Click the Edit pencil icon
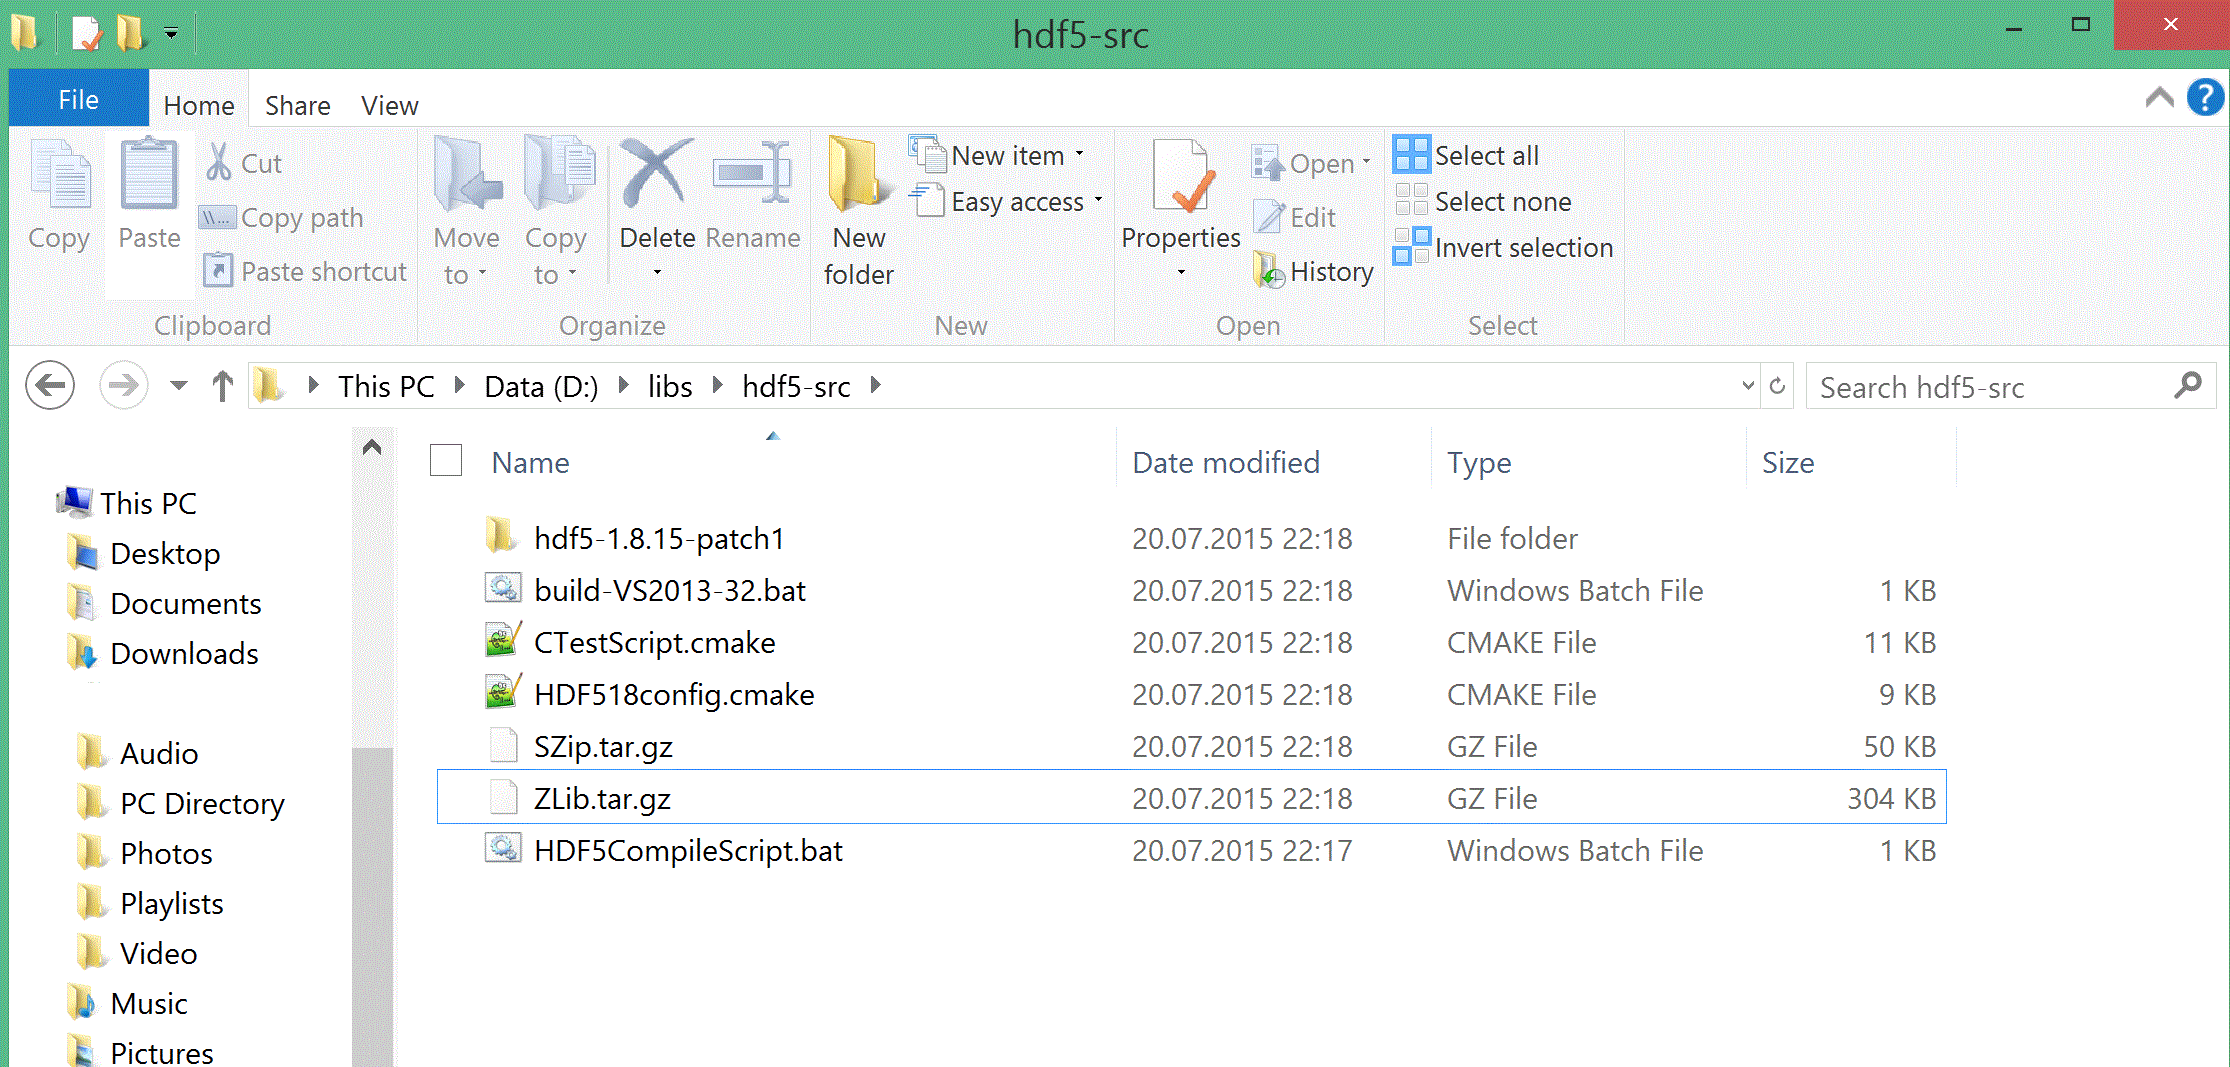Image resolution: width=2230 pixels, height=1067 pixels. (x=1270, y=217)
